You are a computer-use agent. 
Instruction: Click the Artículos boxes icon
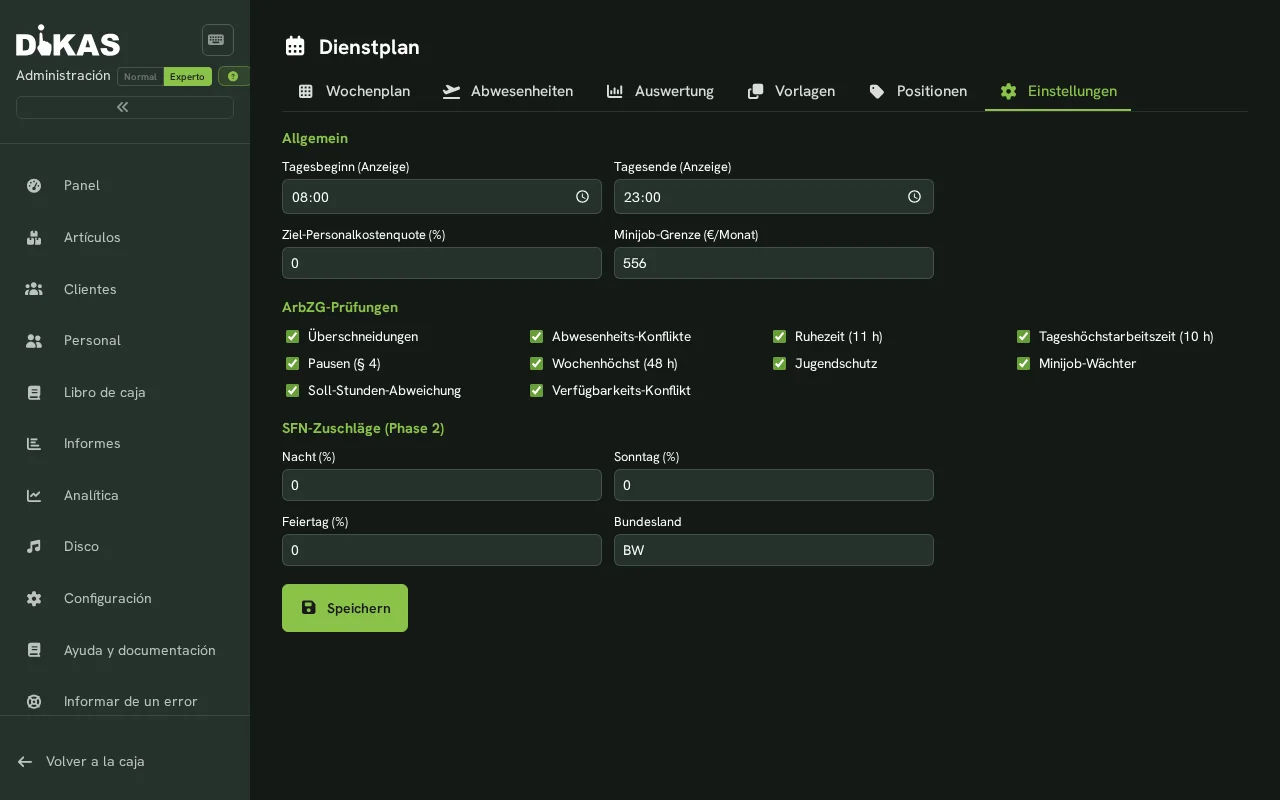(x=34, y=237)
